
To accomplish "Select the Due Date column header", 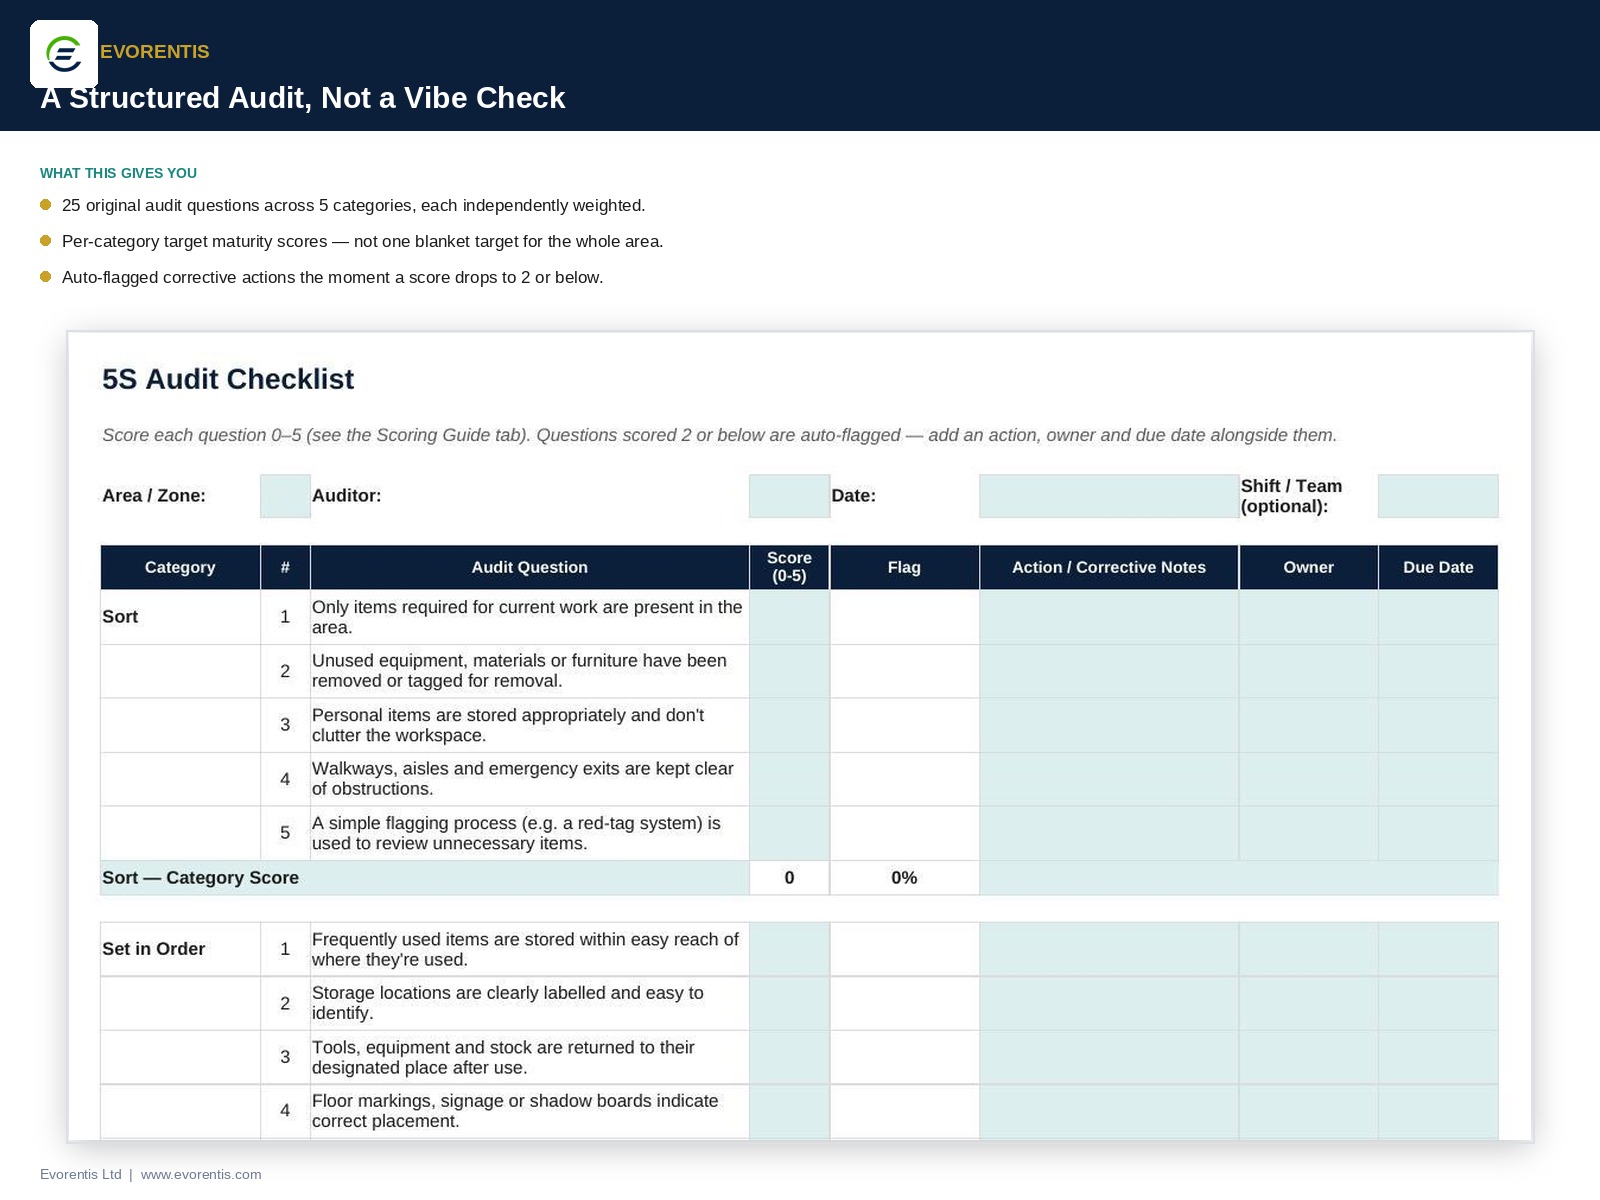I will coord(1438,567).
